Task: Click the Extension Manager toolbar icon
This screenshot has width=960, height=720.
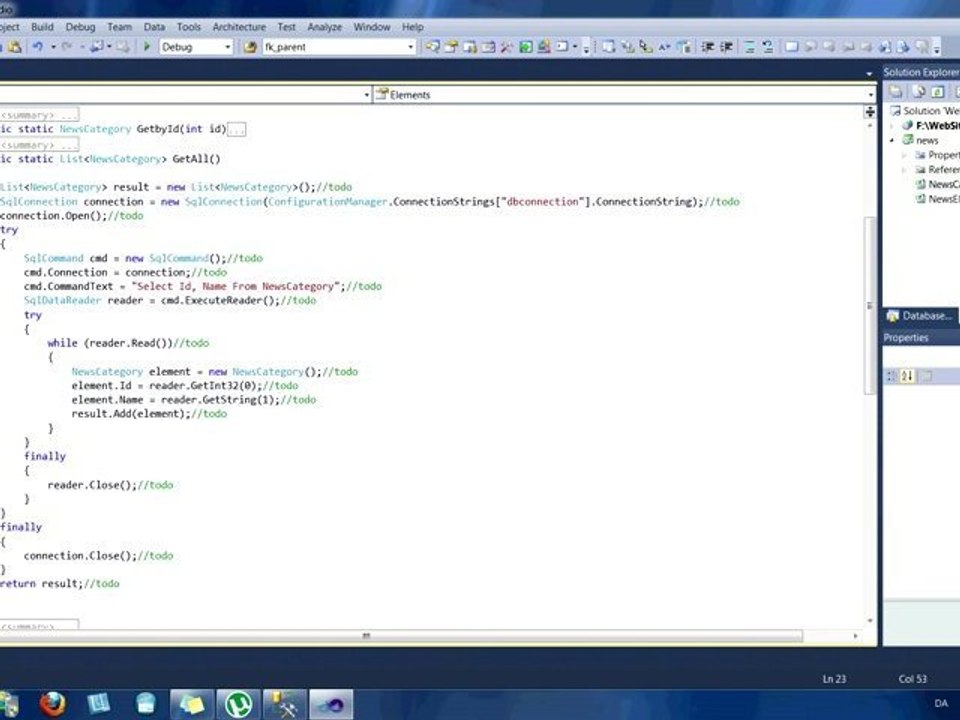Action: coord(544,47)
